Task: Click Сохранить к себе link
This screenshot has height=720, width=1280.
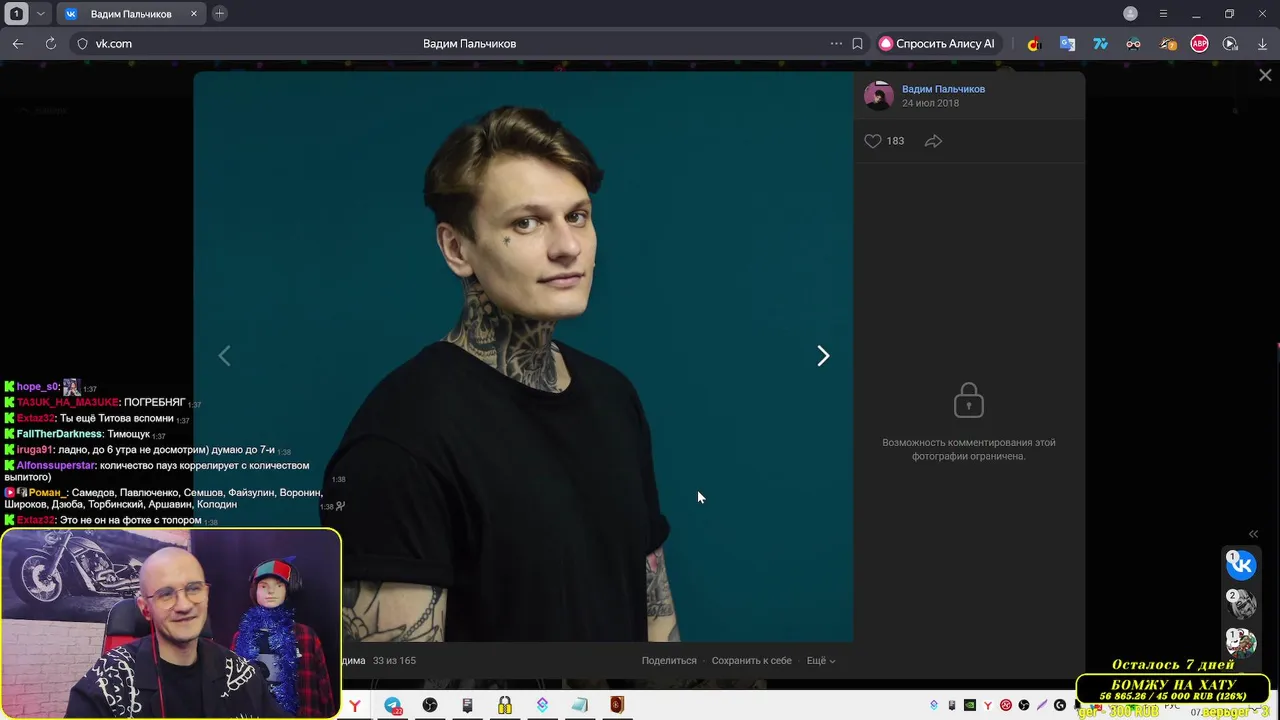Action: 751,661
